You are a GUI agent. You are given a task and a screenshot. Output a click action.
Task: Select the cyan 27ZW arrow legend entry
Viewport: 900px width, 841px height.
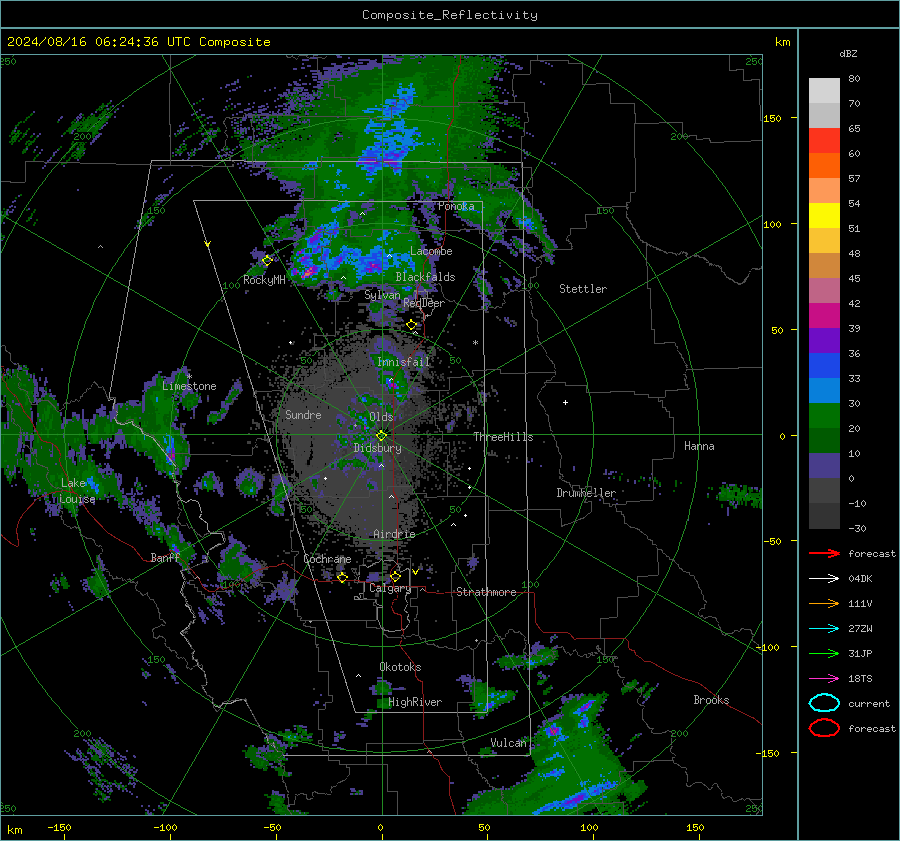824,628
